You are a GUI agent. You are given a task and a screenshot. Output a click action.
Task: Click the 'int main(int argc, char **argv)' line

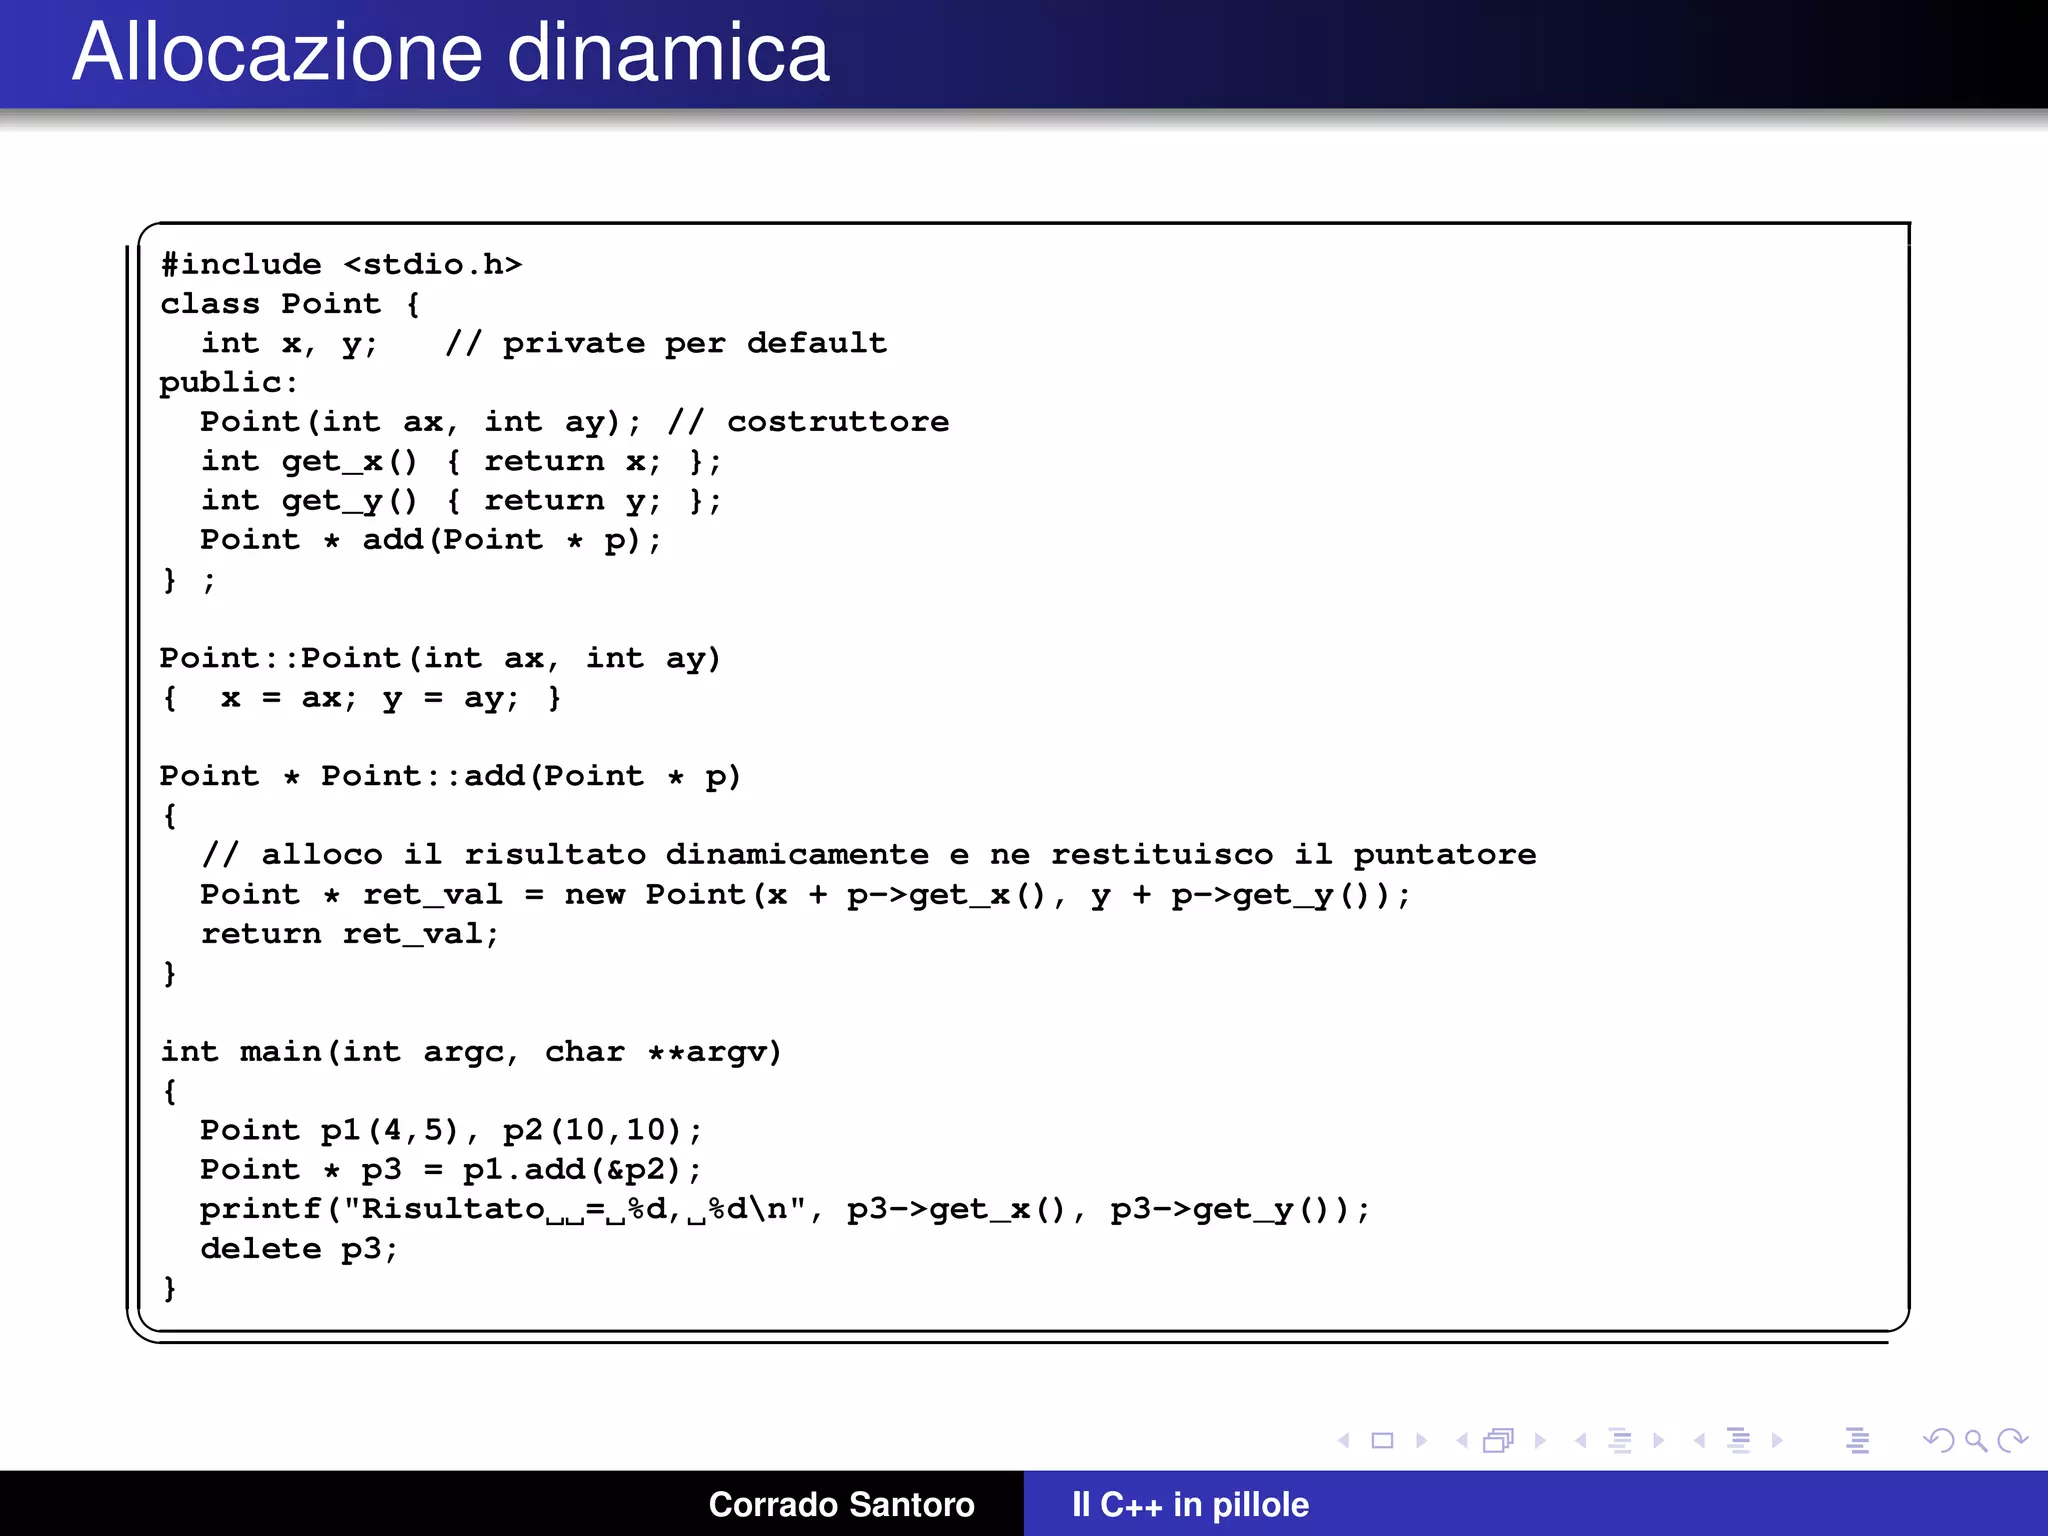pyautogui.click(x=471, y=1052)
